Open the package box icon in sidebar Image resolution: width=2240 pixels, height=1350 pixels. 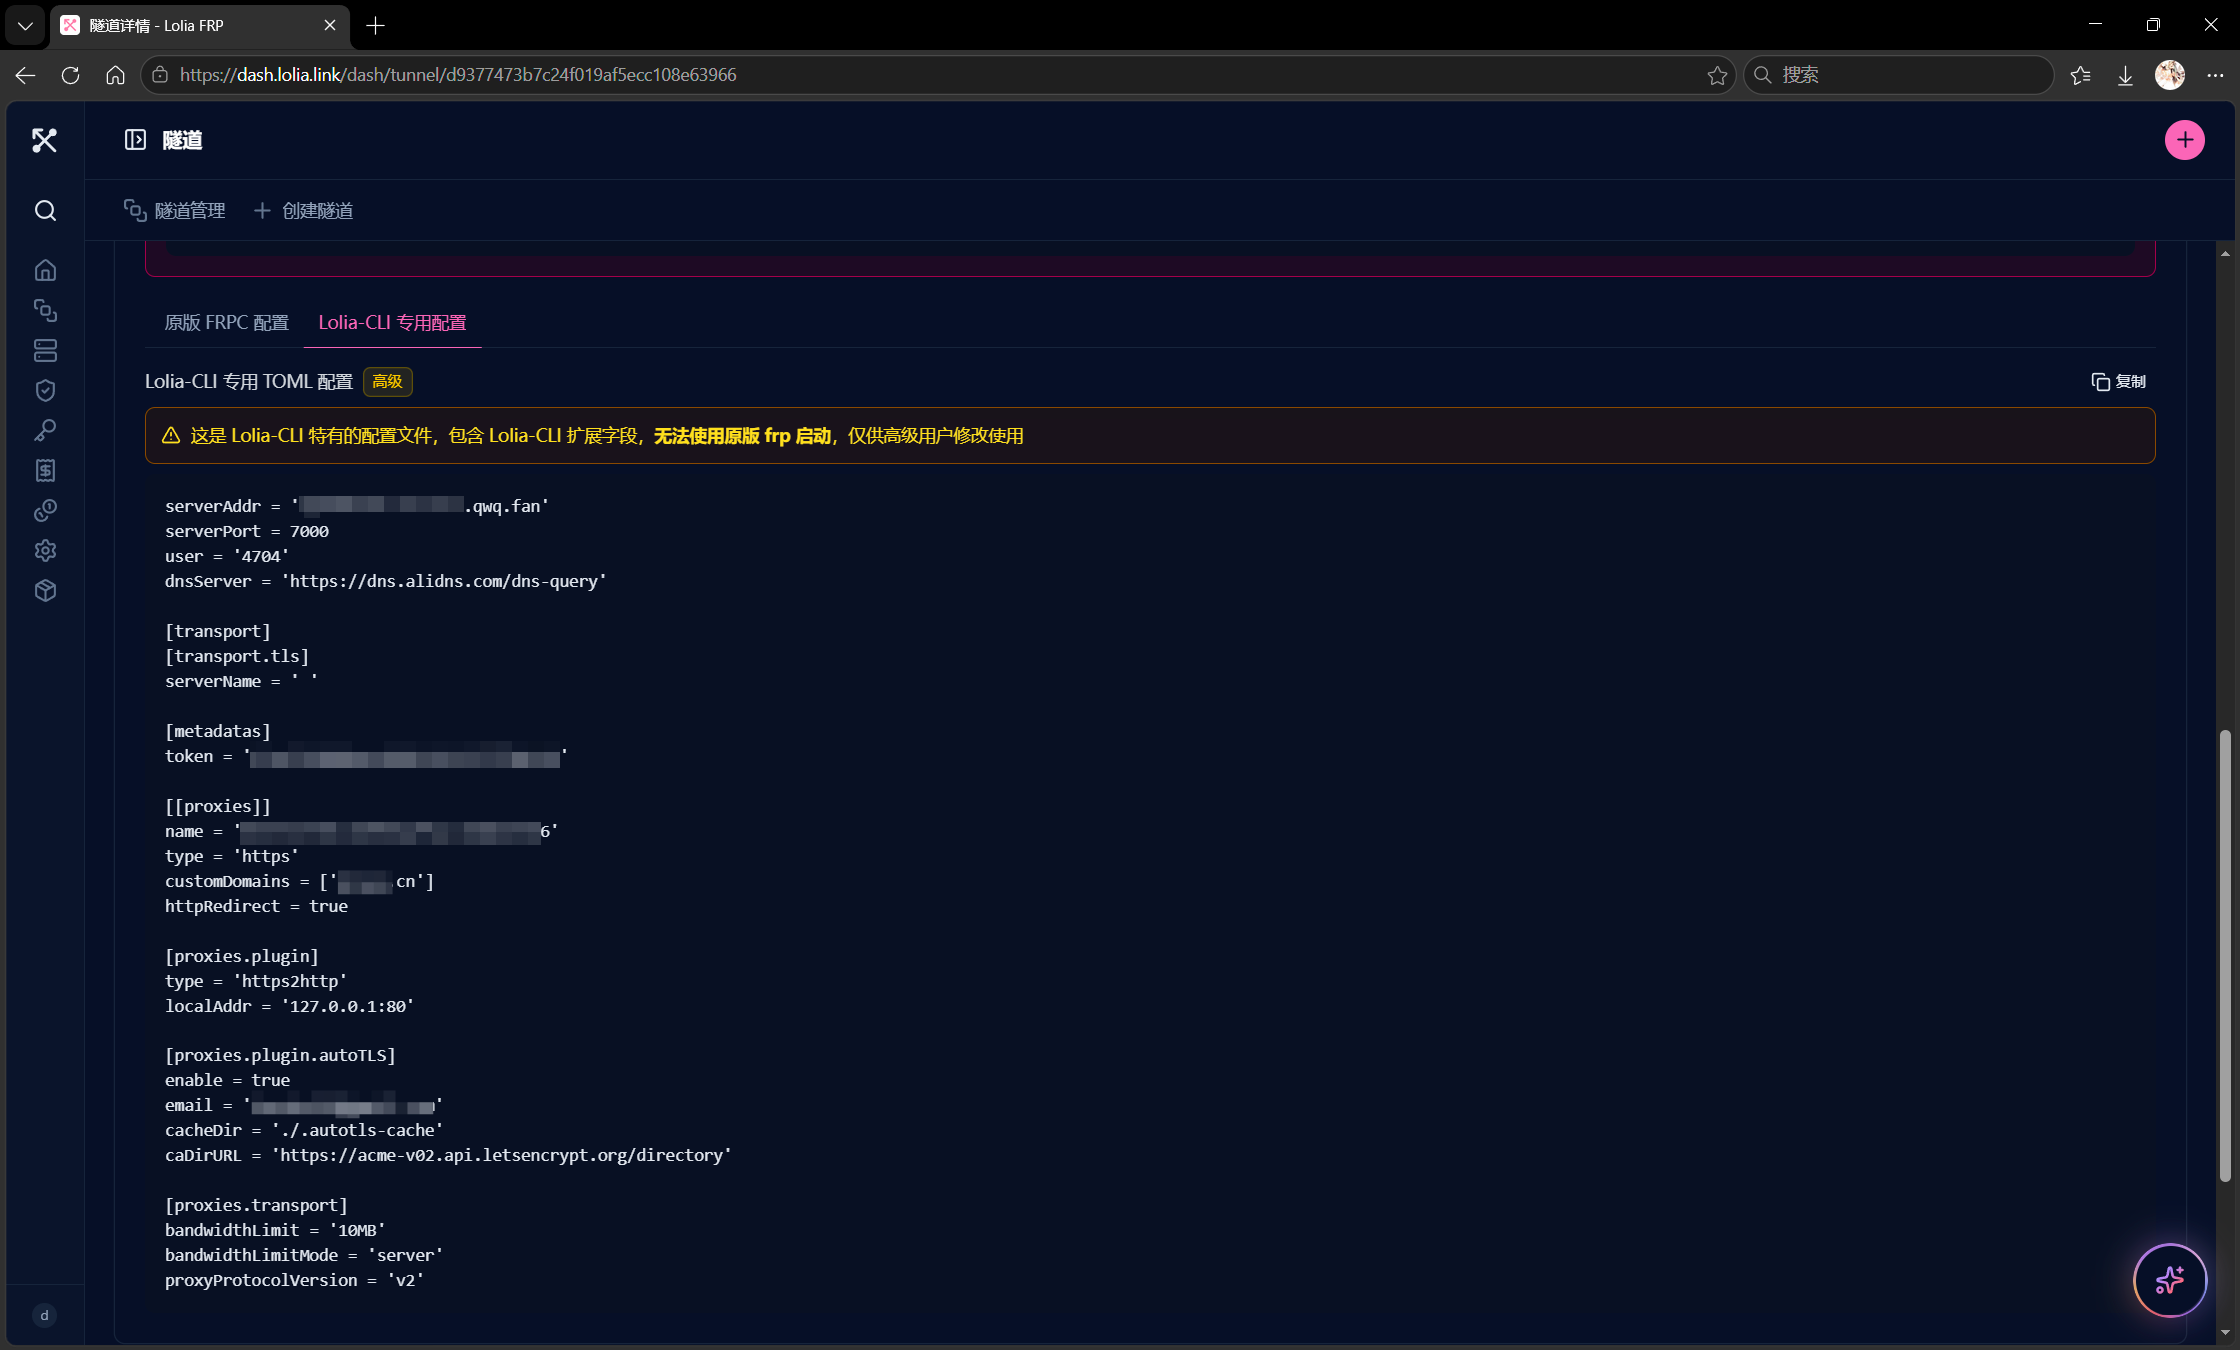click(45, 590)
